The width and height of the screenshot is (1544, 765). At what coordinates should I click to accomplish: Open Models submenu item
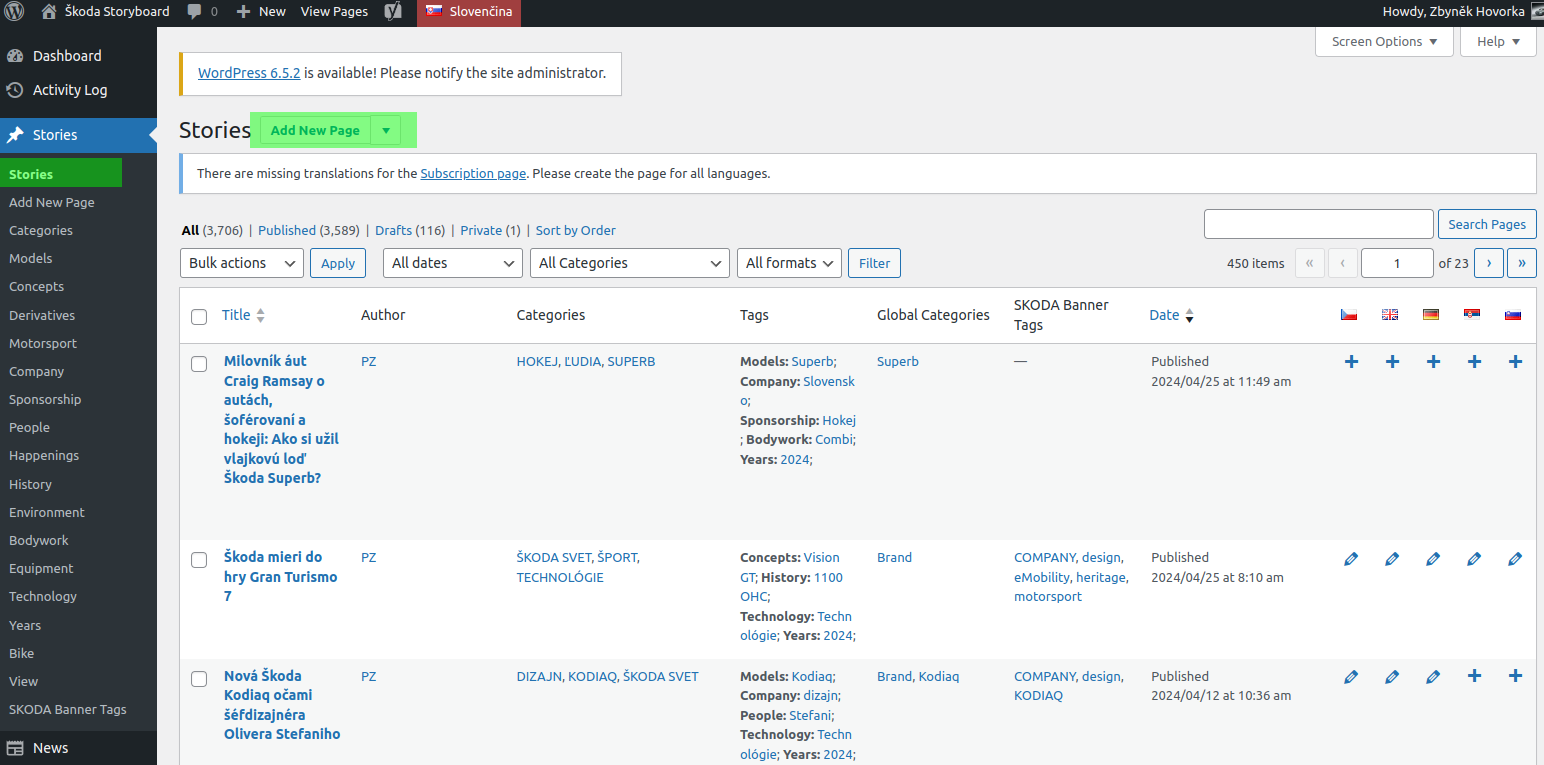pos(30,258)
